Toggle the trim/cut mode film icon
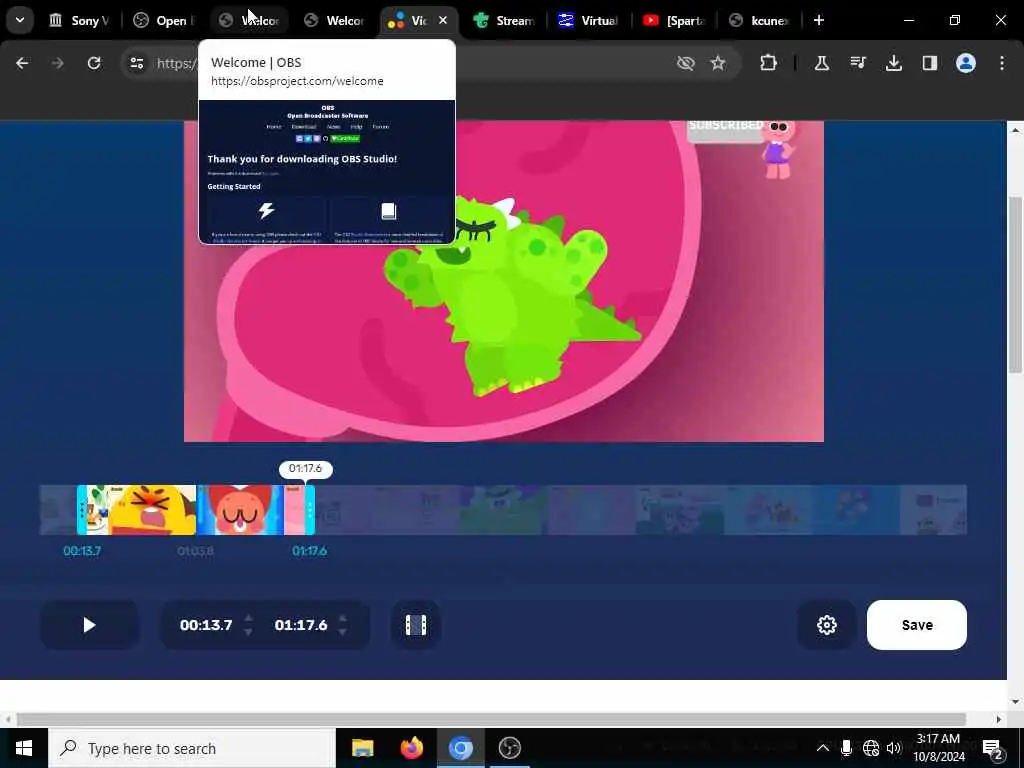The height and width of the screenshot is (768, 1024). [415, 625]
